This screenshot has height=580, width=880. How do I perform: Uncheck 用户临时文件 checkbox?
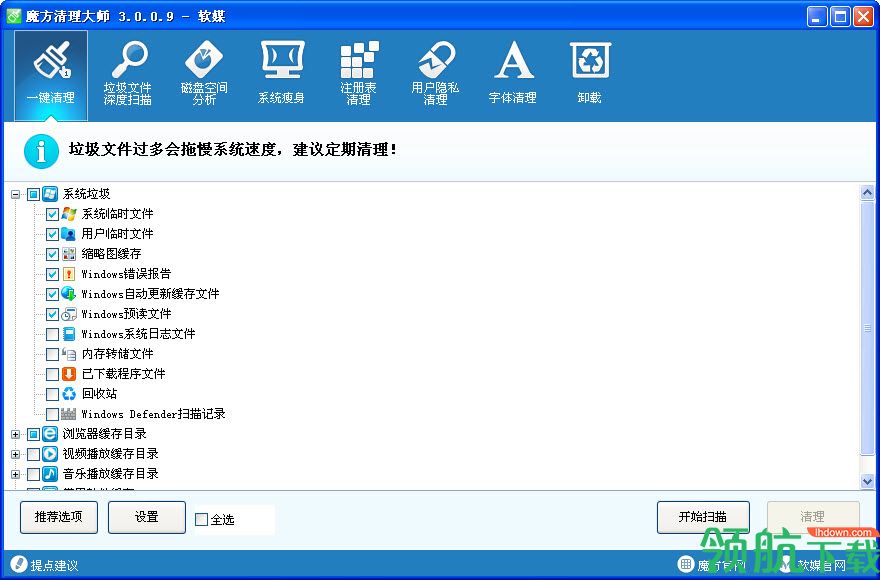pos(52,234)
